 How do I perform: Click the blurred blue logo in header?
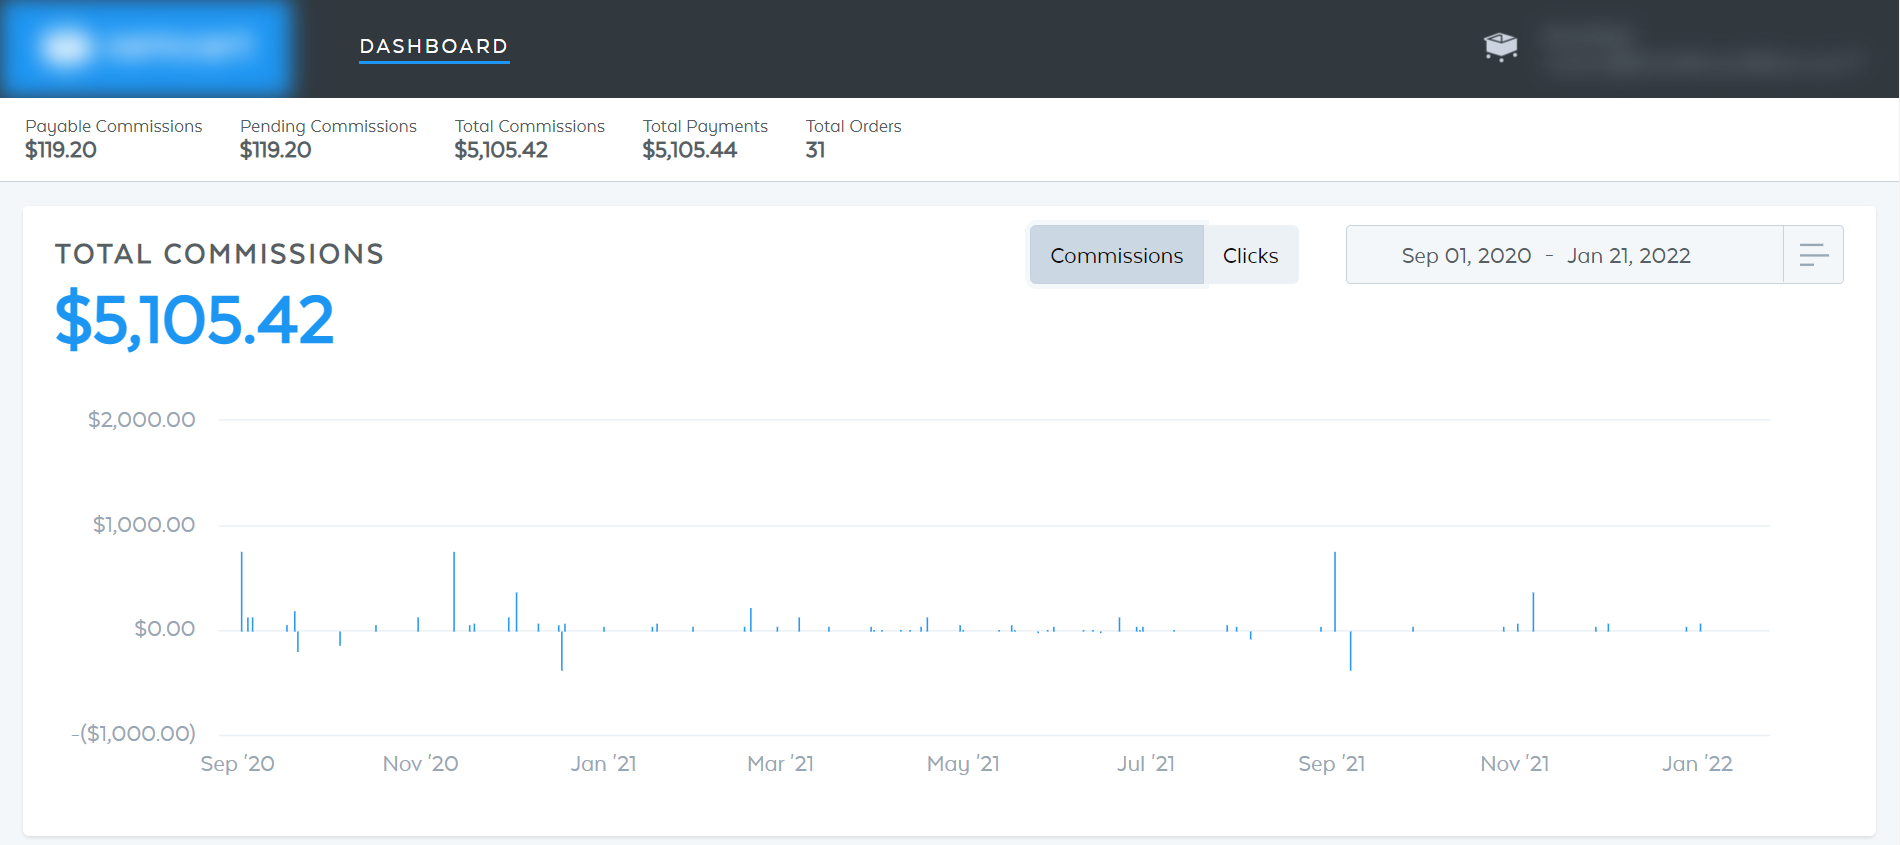tap(147, 47)
